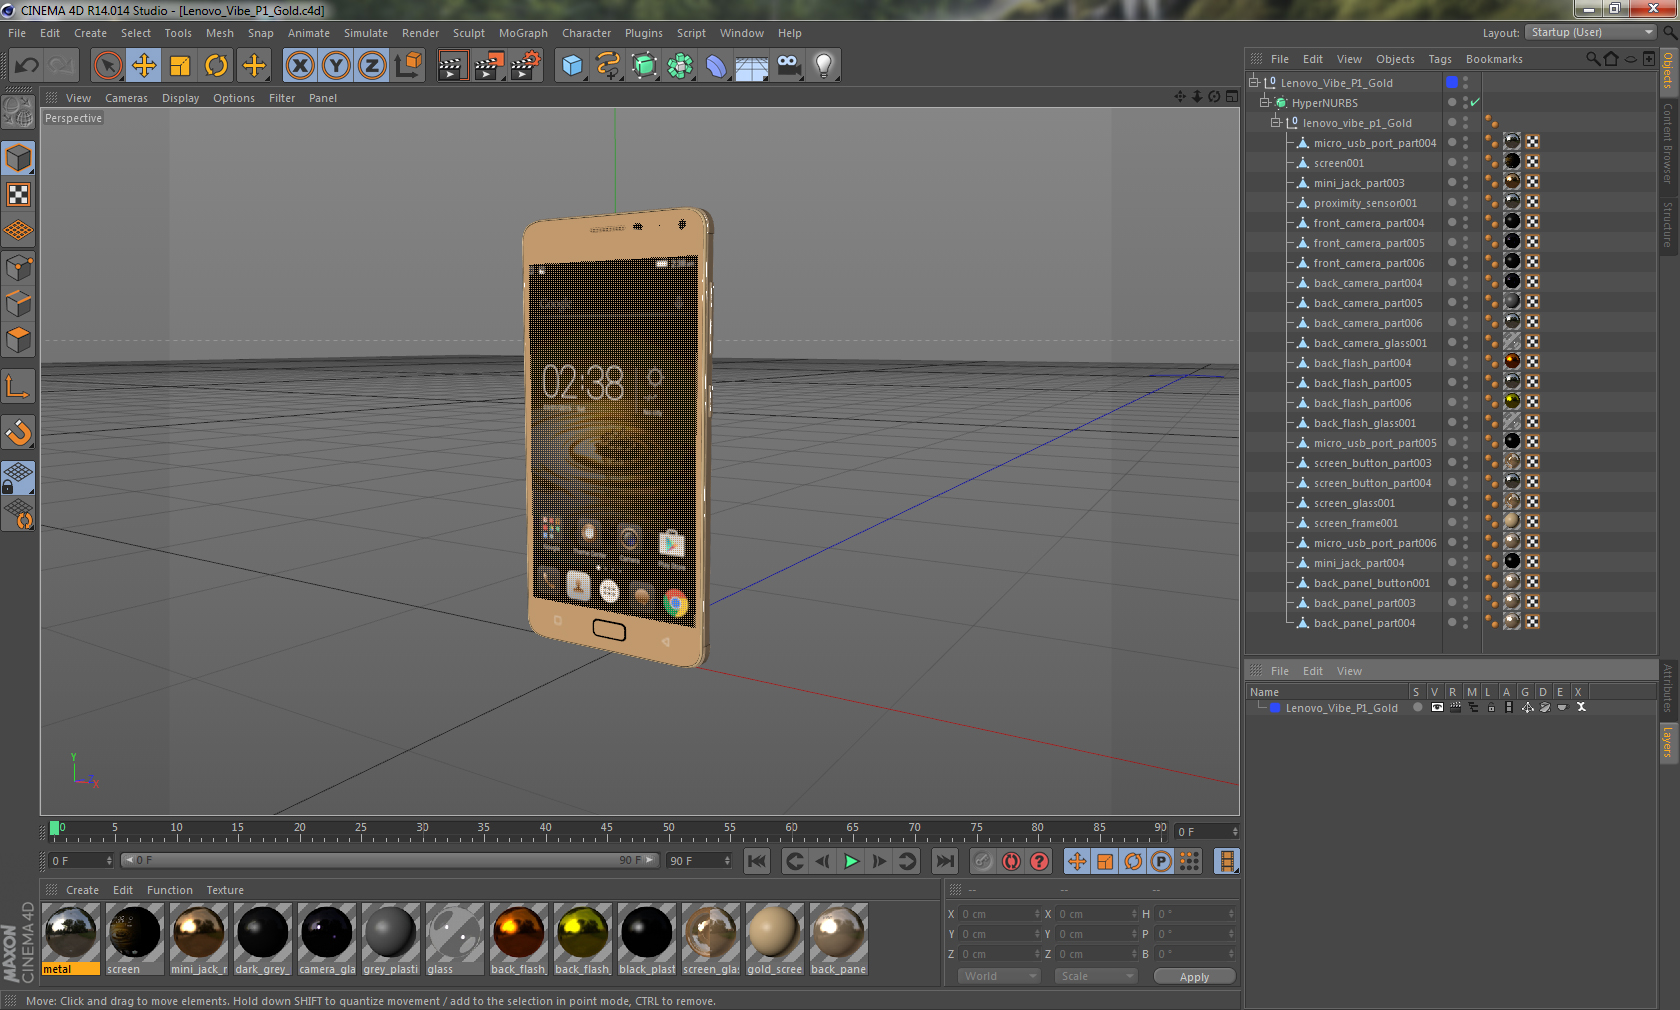Switch to Model mode in left palette
This screenshot has height=1010, width=1680.
19,158
